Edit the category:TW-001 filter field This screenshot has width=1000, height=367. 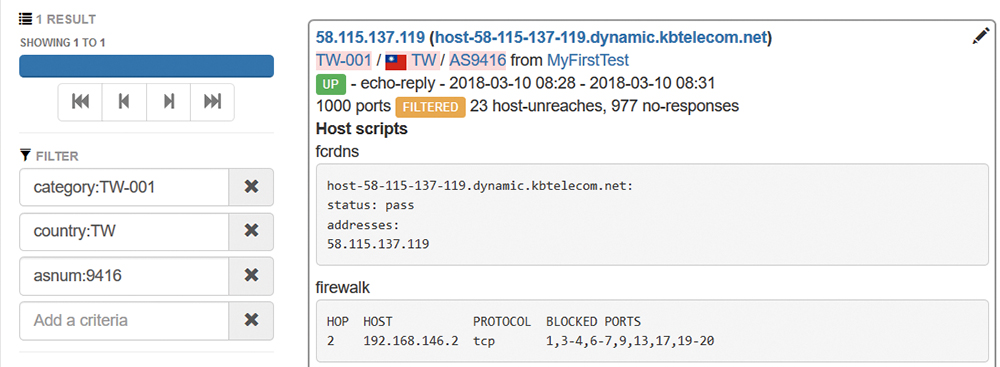pyautogui.click(x=124, y=187)
